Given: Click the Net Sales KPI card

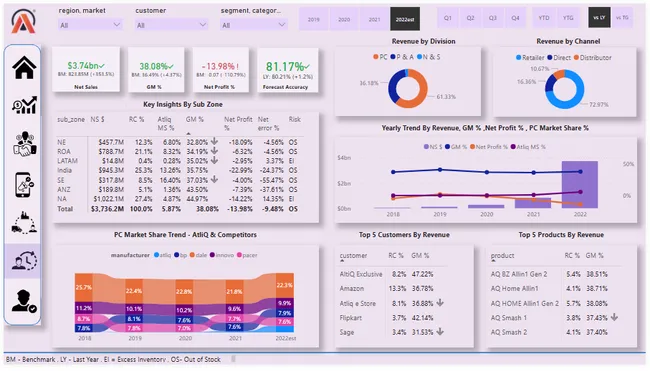Looking at the screenshot, I should (86, 69).
